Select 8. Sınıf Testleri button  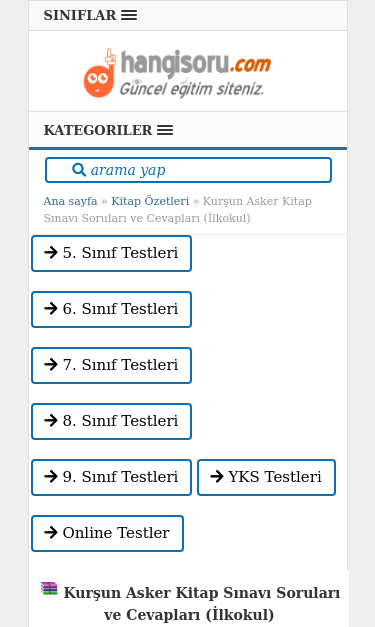tap(112, 421)
